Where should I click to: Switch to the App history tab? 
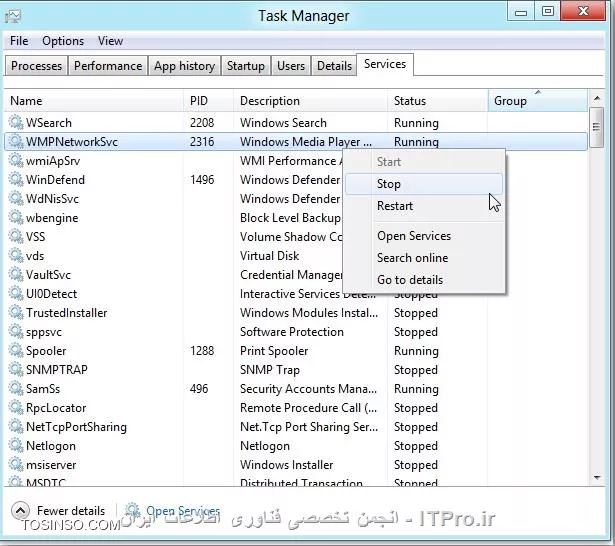click(x=184, y=66)
